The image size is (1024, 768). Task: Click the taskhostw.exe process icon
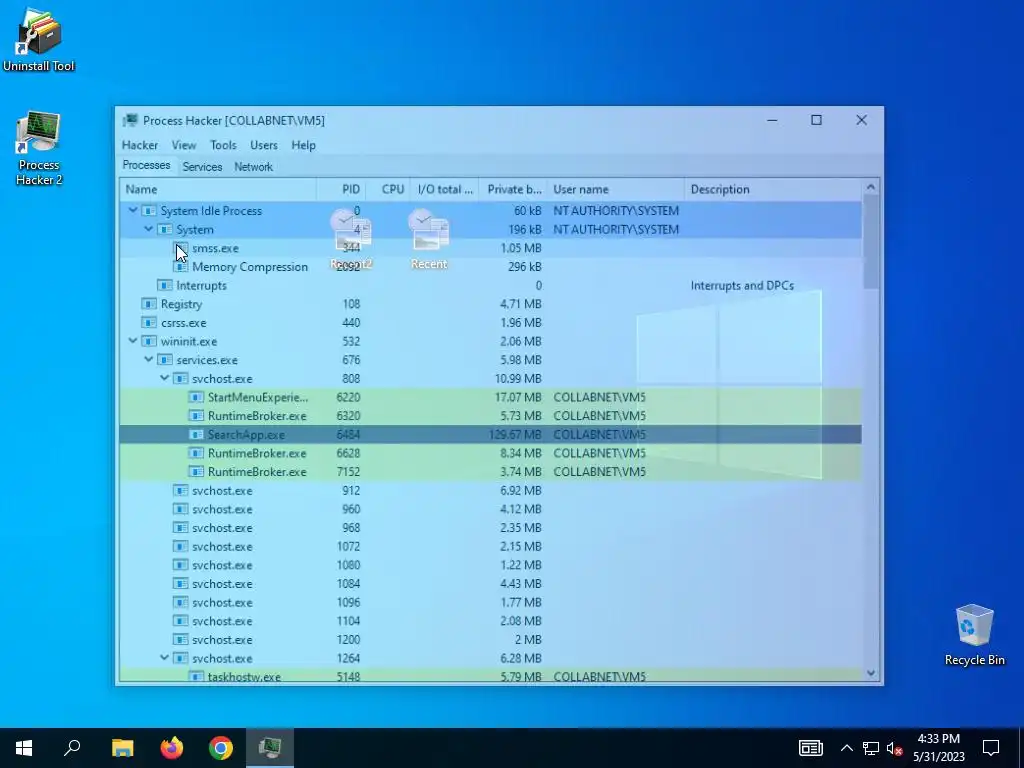coord(197,677)
